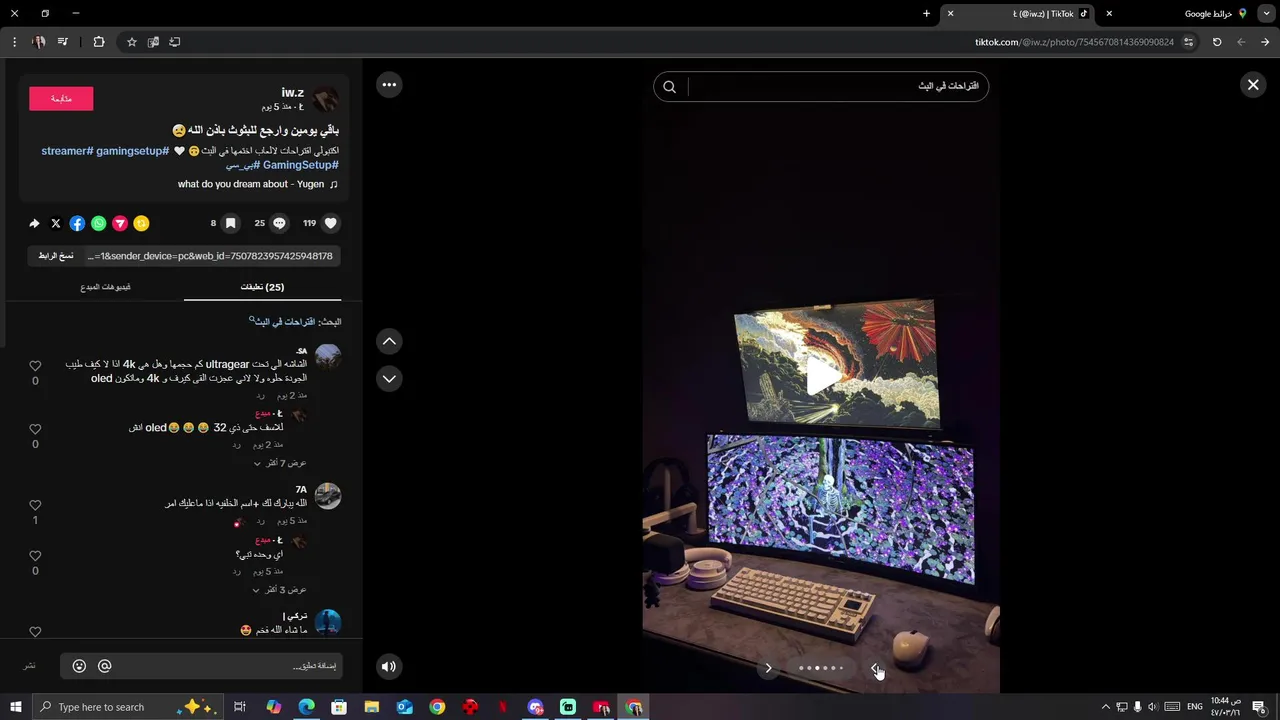Open Netflix from taskbar
The width and height of the screenshot is (1280, 720).
503,707
